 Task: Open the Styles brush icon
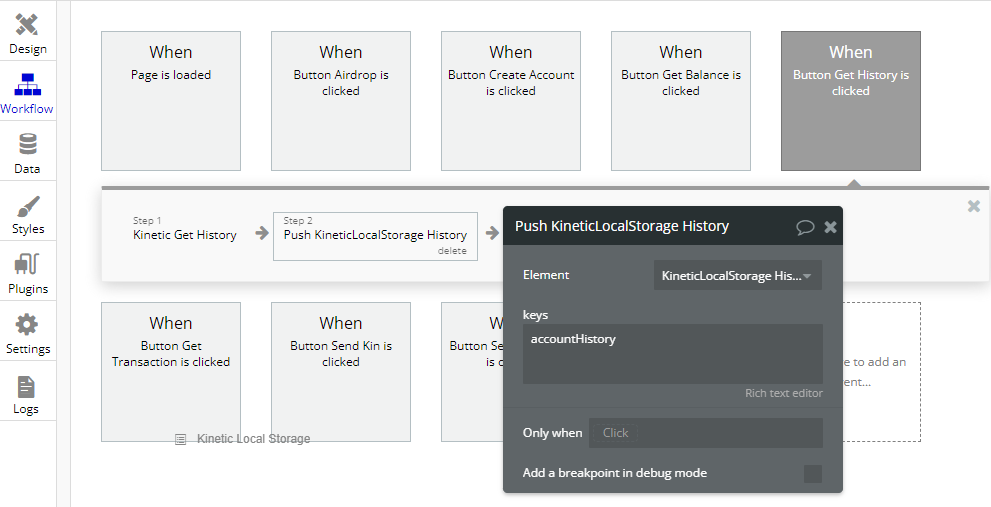(x=27, y=206)
